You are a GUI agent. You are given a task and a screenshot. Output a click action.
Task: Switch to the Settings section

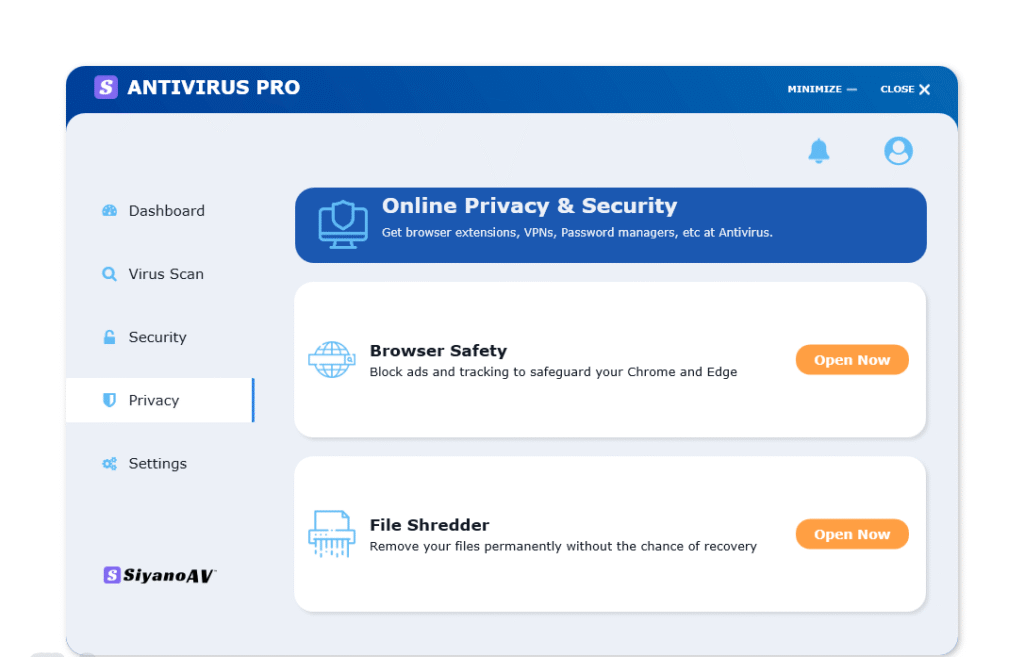pos(157,463)
